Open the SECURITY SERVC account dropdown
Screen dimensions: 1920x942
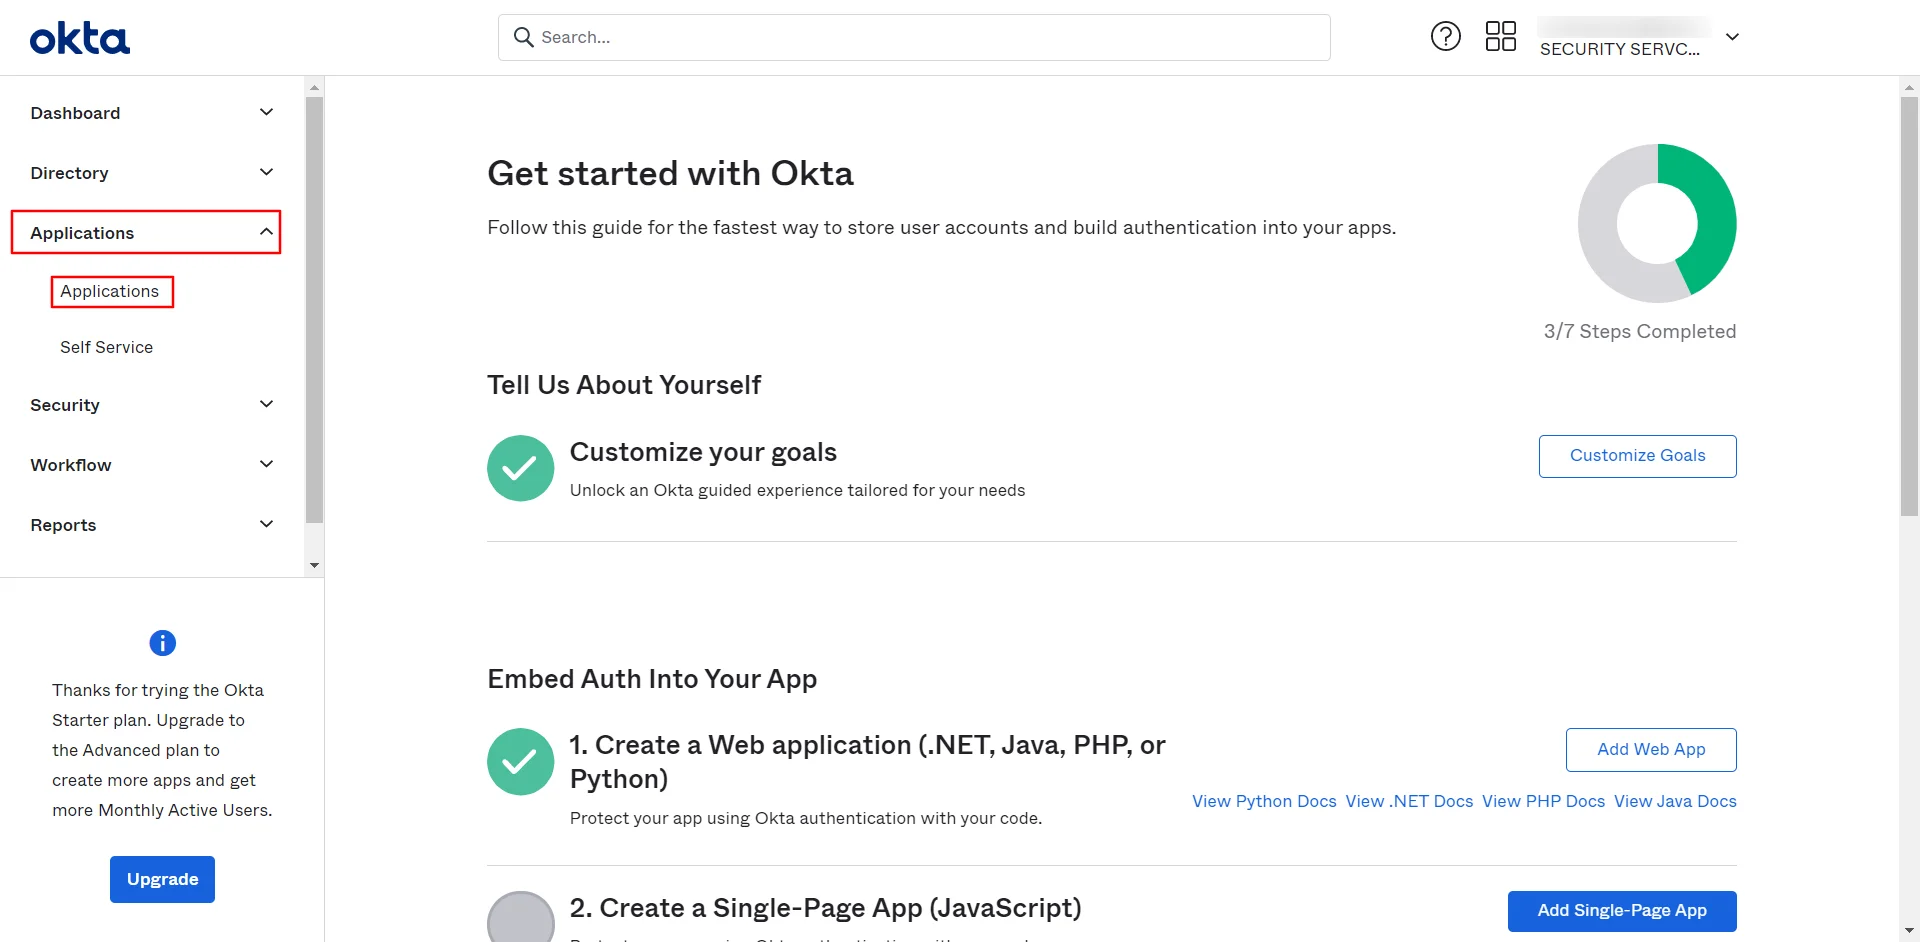[1732, 37]
